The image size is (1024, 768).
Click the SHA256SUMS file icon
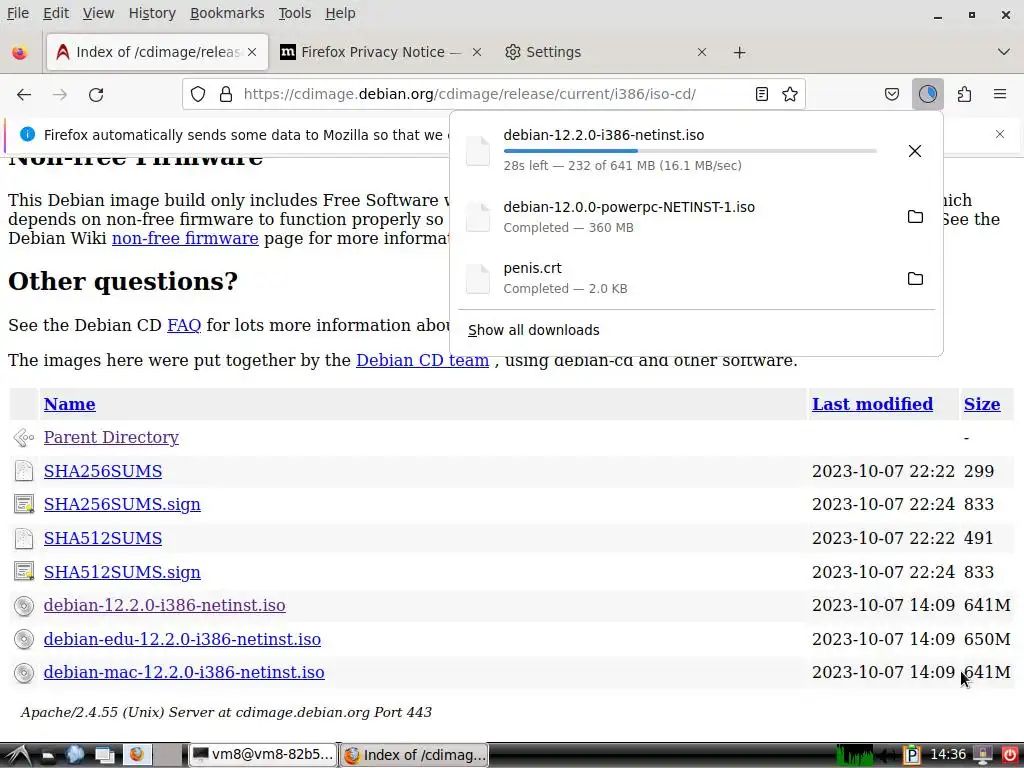tap(24, 471)
